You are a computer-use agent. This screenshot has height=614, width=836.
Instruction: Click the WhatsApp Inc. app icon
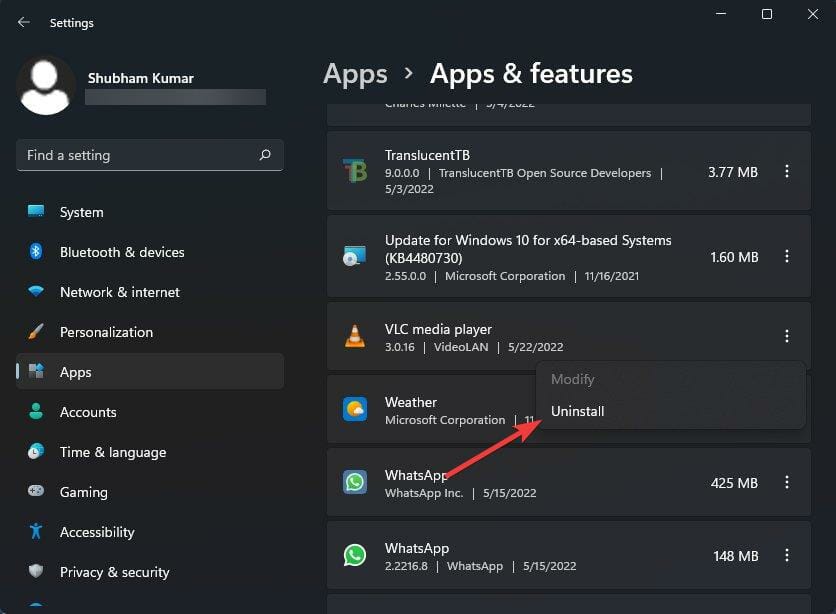click(x=355, y=482)
